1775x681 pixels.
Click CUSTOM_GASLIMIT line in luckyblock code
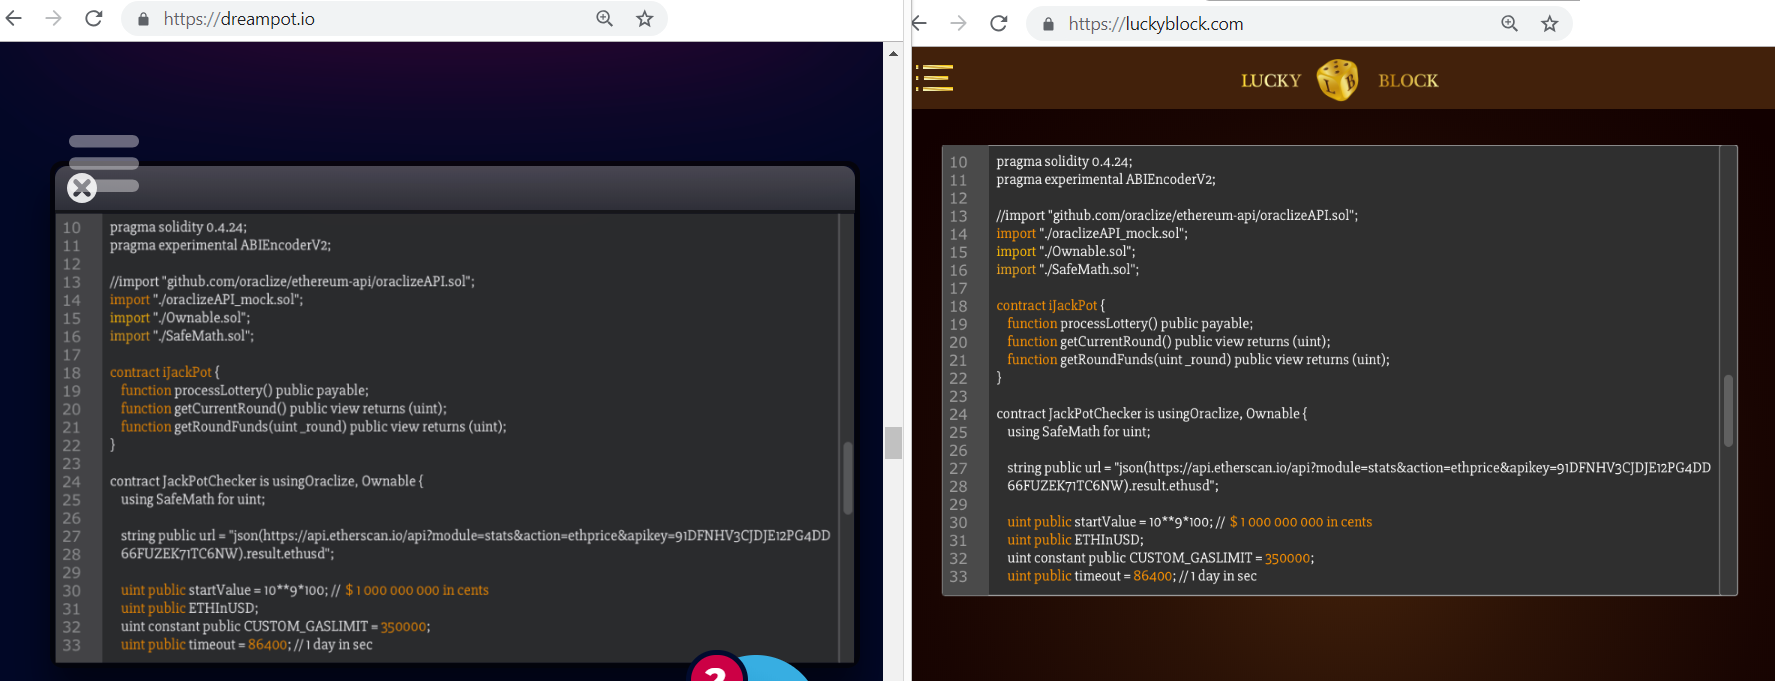1161,557
